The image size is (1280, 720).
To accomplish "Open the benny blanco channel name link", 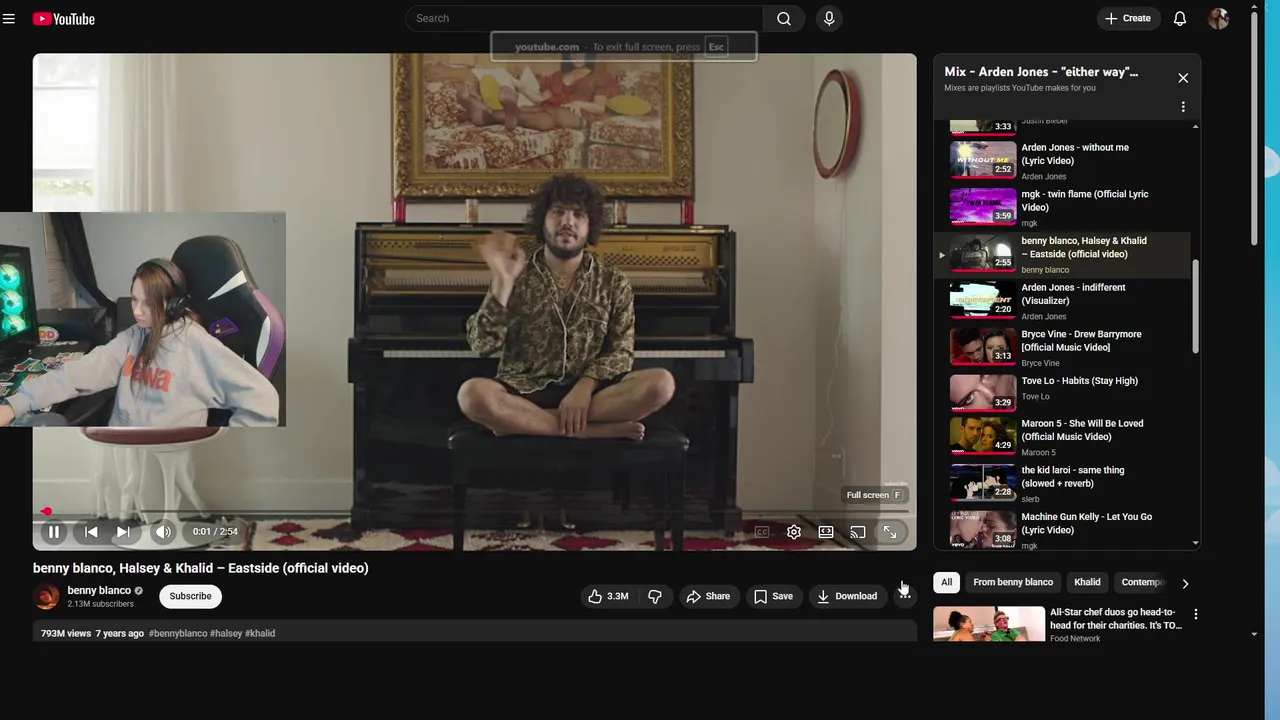I will tap(99, 590).
